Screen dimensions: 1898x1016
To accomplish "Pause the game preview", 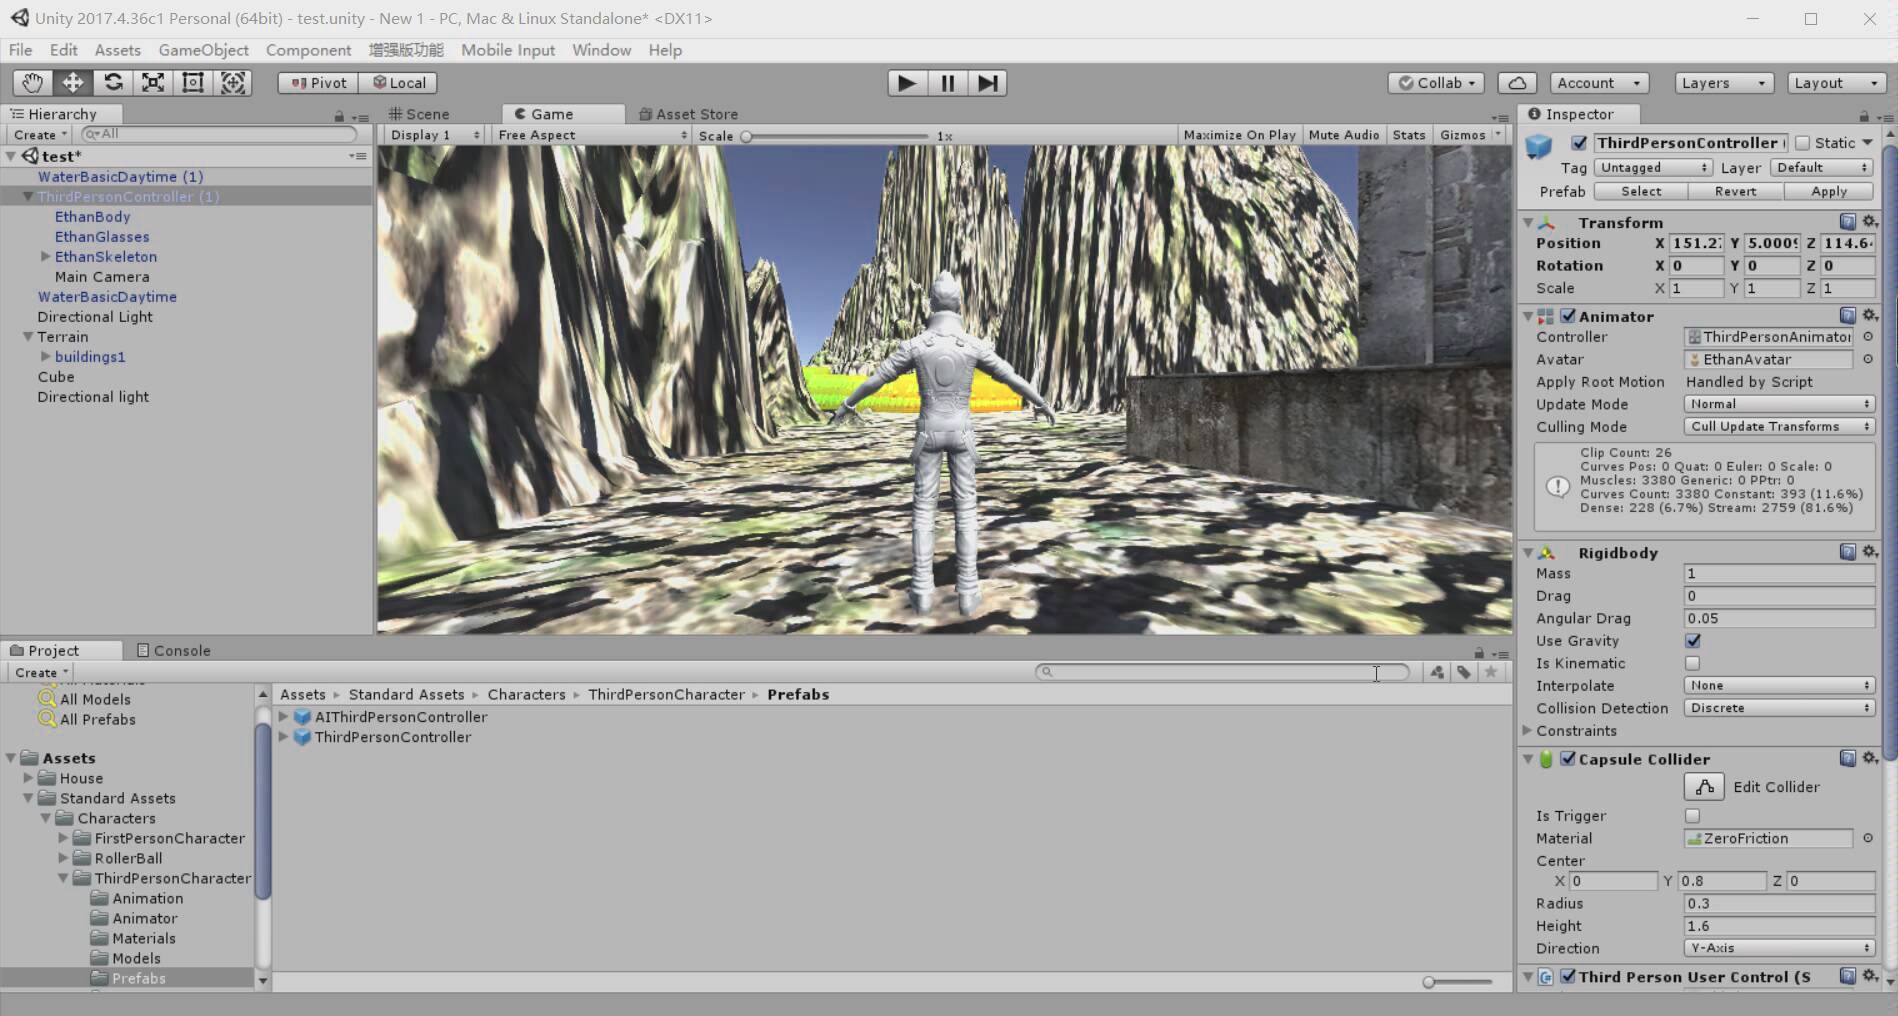I will pos(946,83).
